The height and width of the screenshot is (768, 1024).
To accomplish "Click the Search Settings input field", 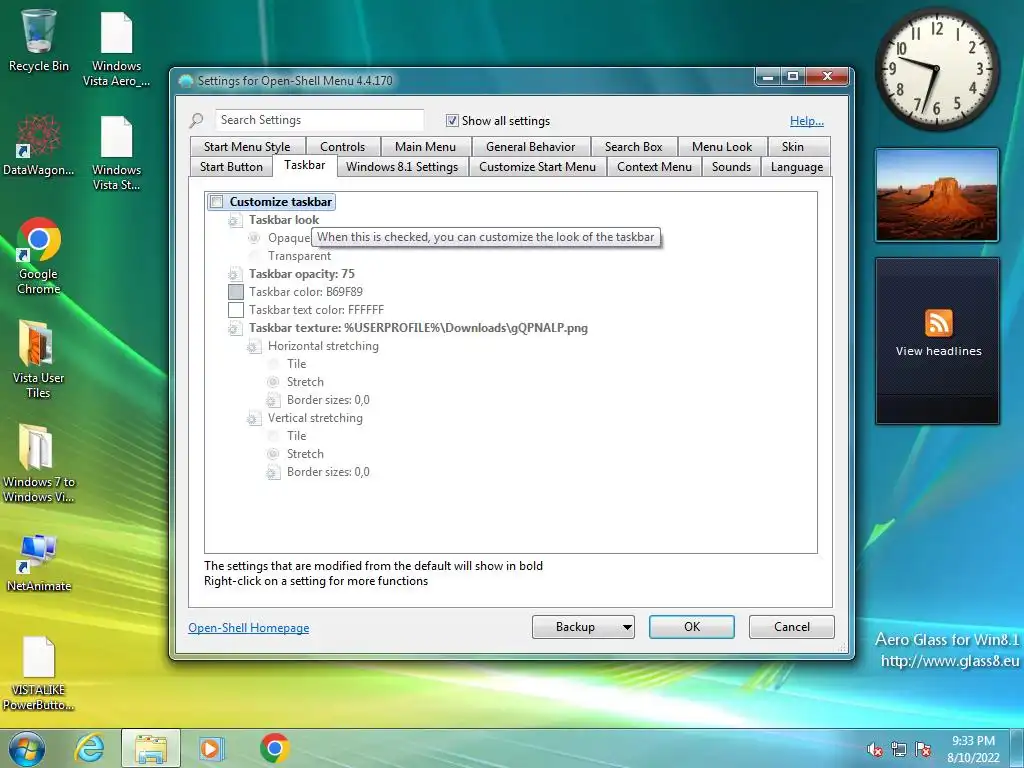I will [x=319, y=120].
